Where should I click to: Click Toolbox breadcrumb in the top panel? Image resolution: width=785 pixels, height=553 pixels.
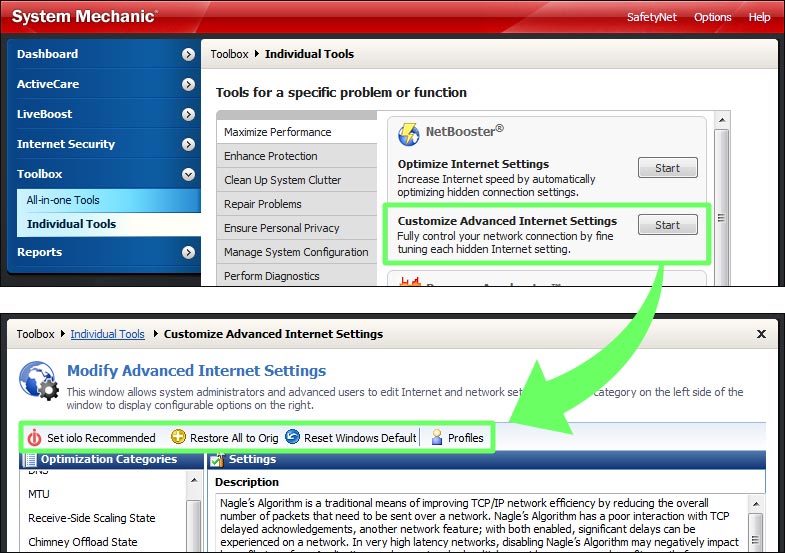pyautogui.click(x=229, y=54)
